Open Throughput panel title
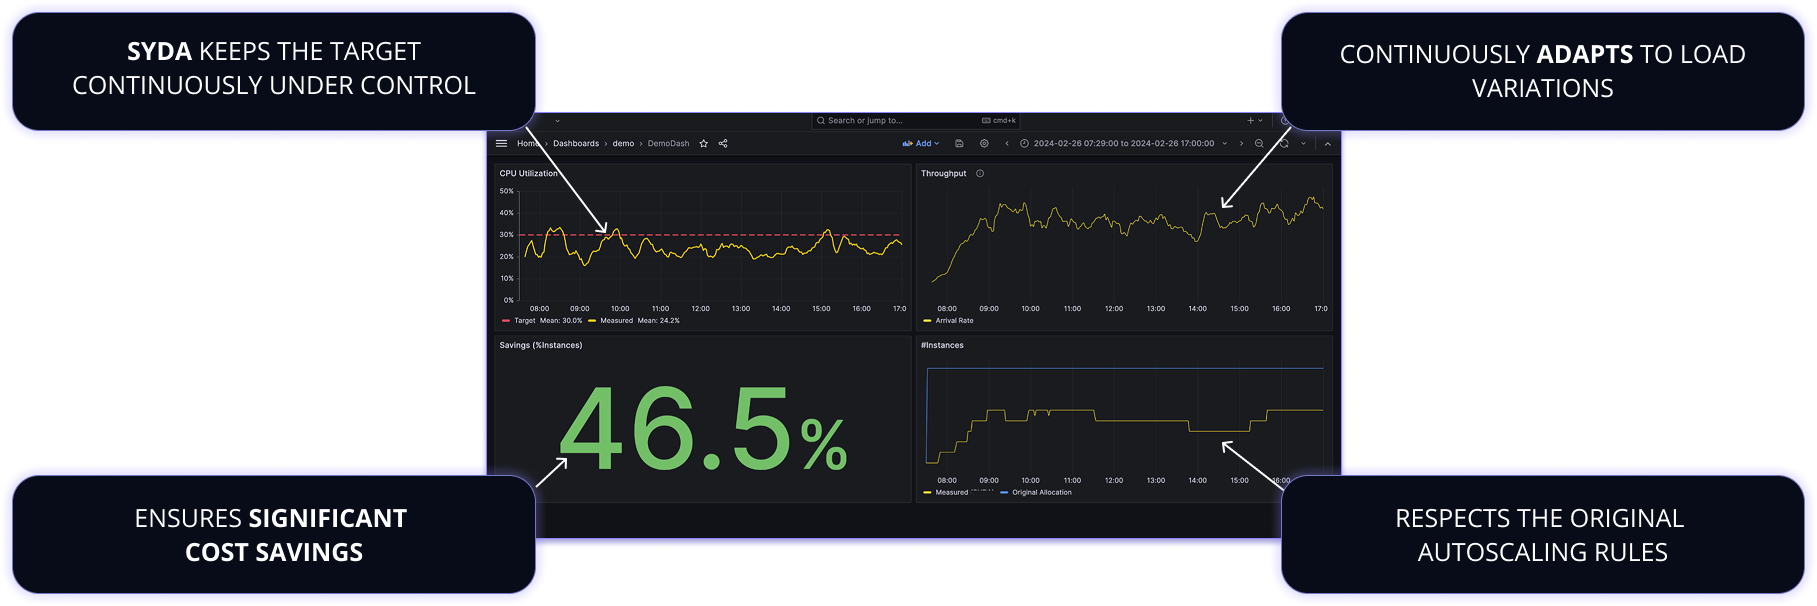The width and height of the screenshot is (1817, 606). [943, 174]
